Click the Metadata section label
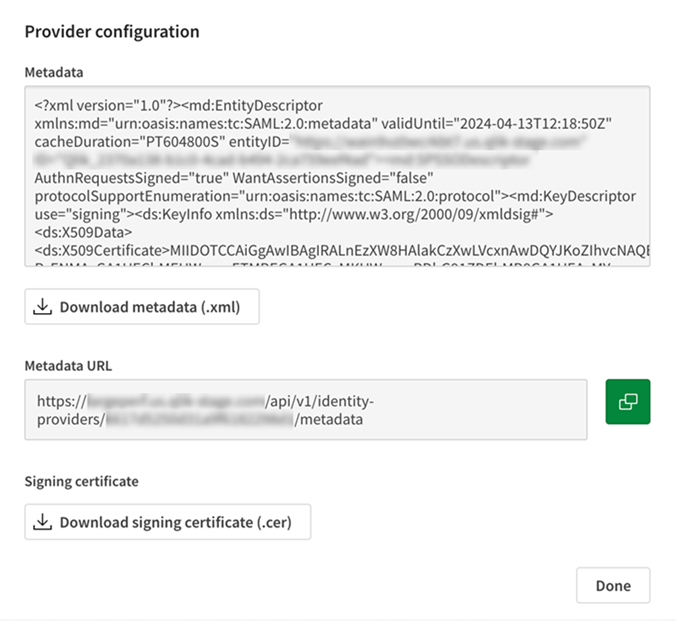The height and width of the screenshot is (621, 676). pos(53,72)
